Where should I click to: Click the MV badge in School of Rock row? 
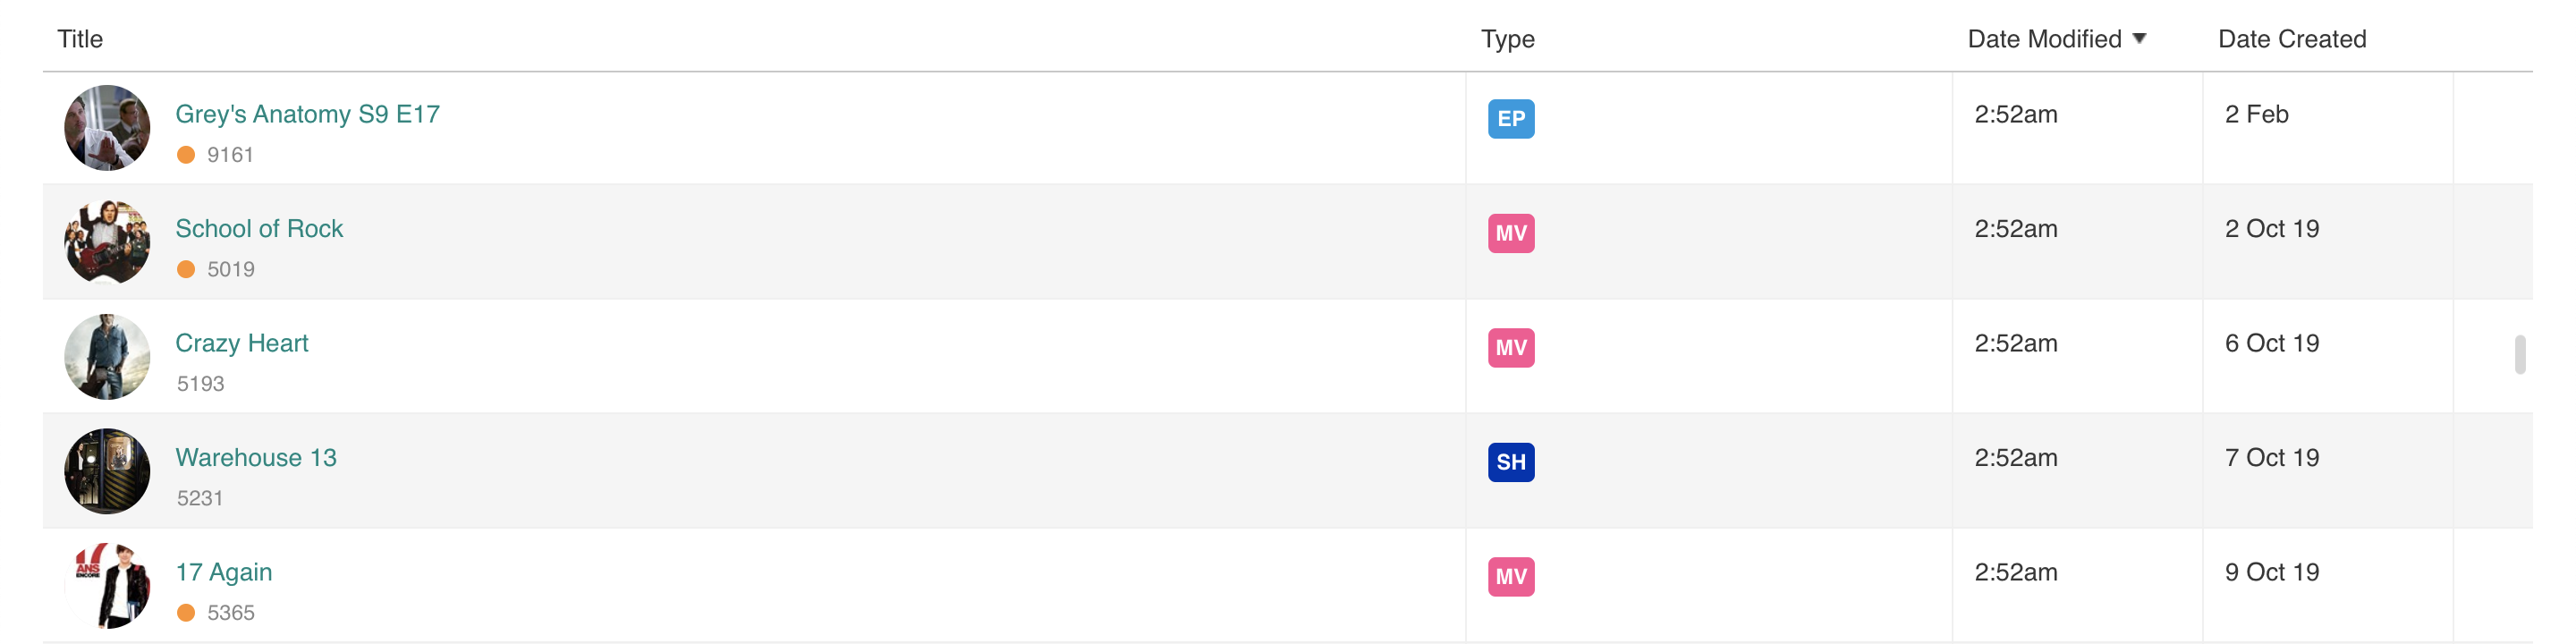click(x=1510, y=233)
